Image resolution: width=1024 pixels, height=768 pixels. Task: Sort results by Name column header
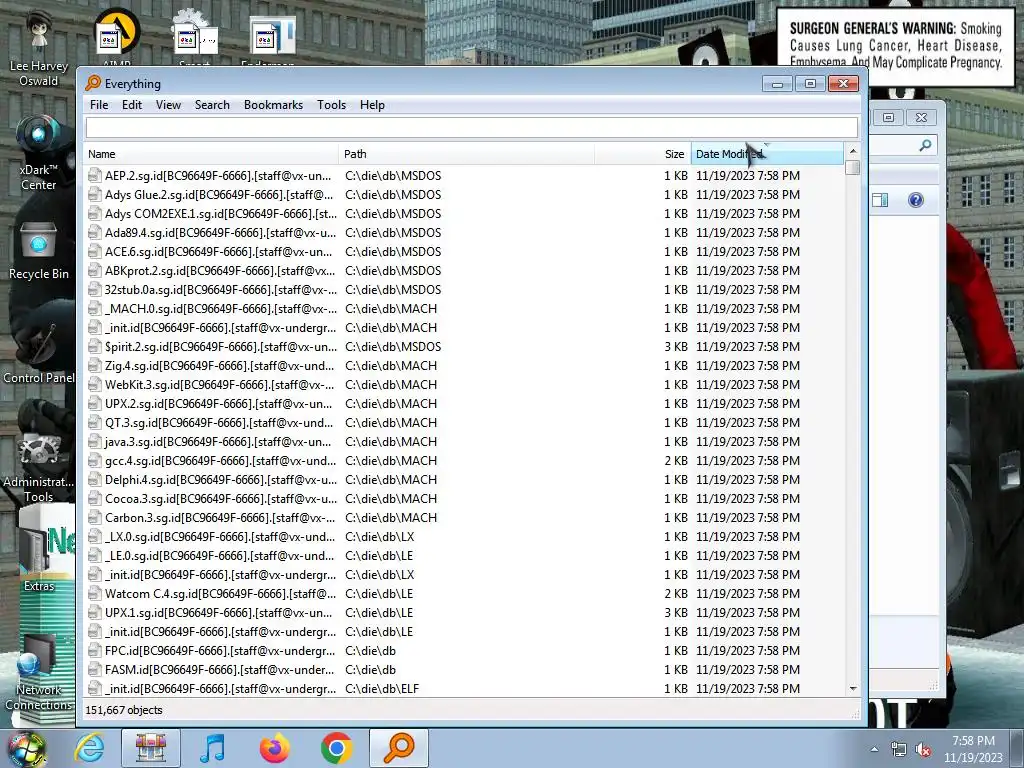[x=211, y=154]
